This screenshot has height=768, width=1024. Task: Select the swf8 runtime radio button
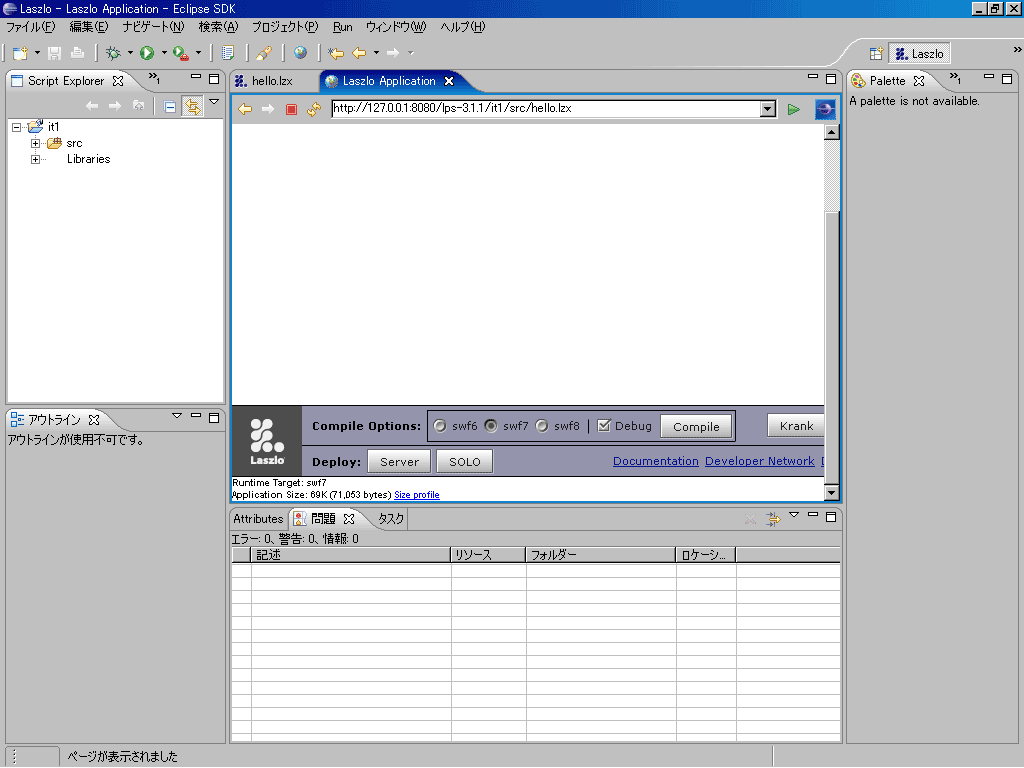(542, 426)
